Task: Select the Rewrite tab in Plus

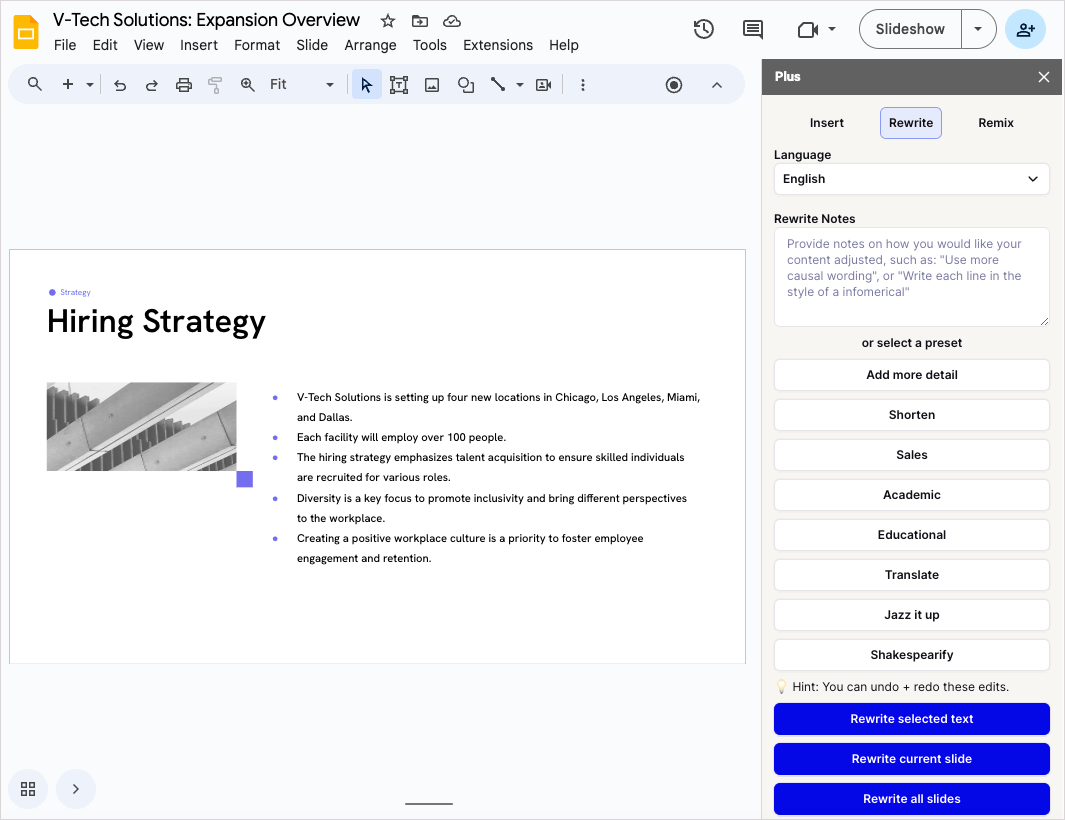Action: [911, 123]
